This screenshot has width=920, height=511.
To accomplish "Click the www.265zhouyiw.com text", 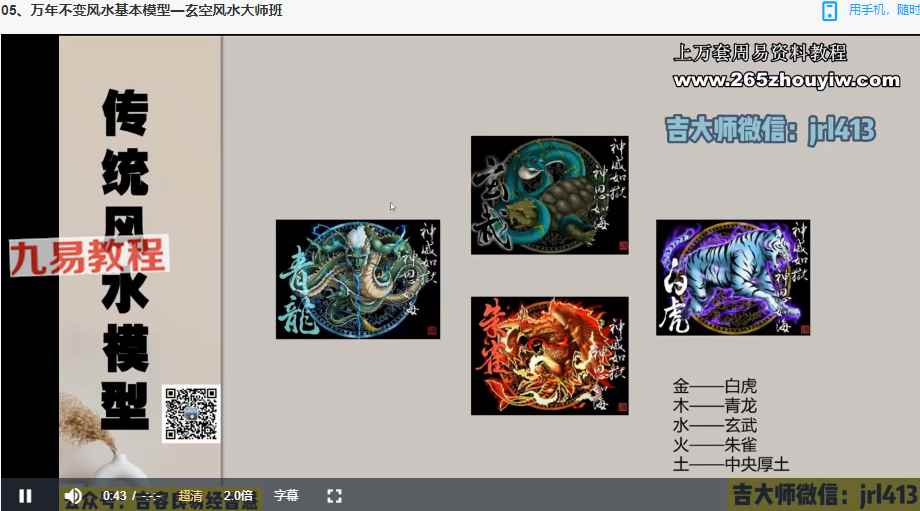I will [x=787, y=80].
